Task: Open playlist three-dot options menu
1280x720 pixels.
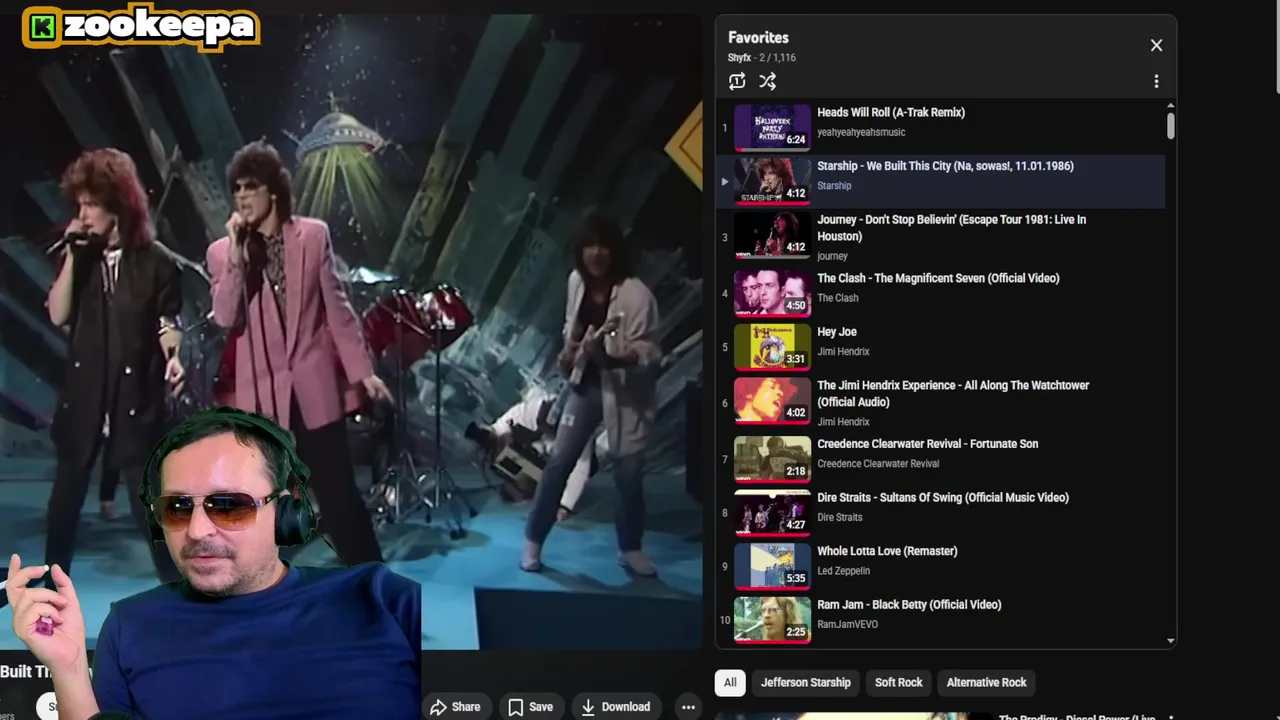Action: pos(1156,81)
